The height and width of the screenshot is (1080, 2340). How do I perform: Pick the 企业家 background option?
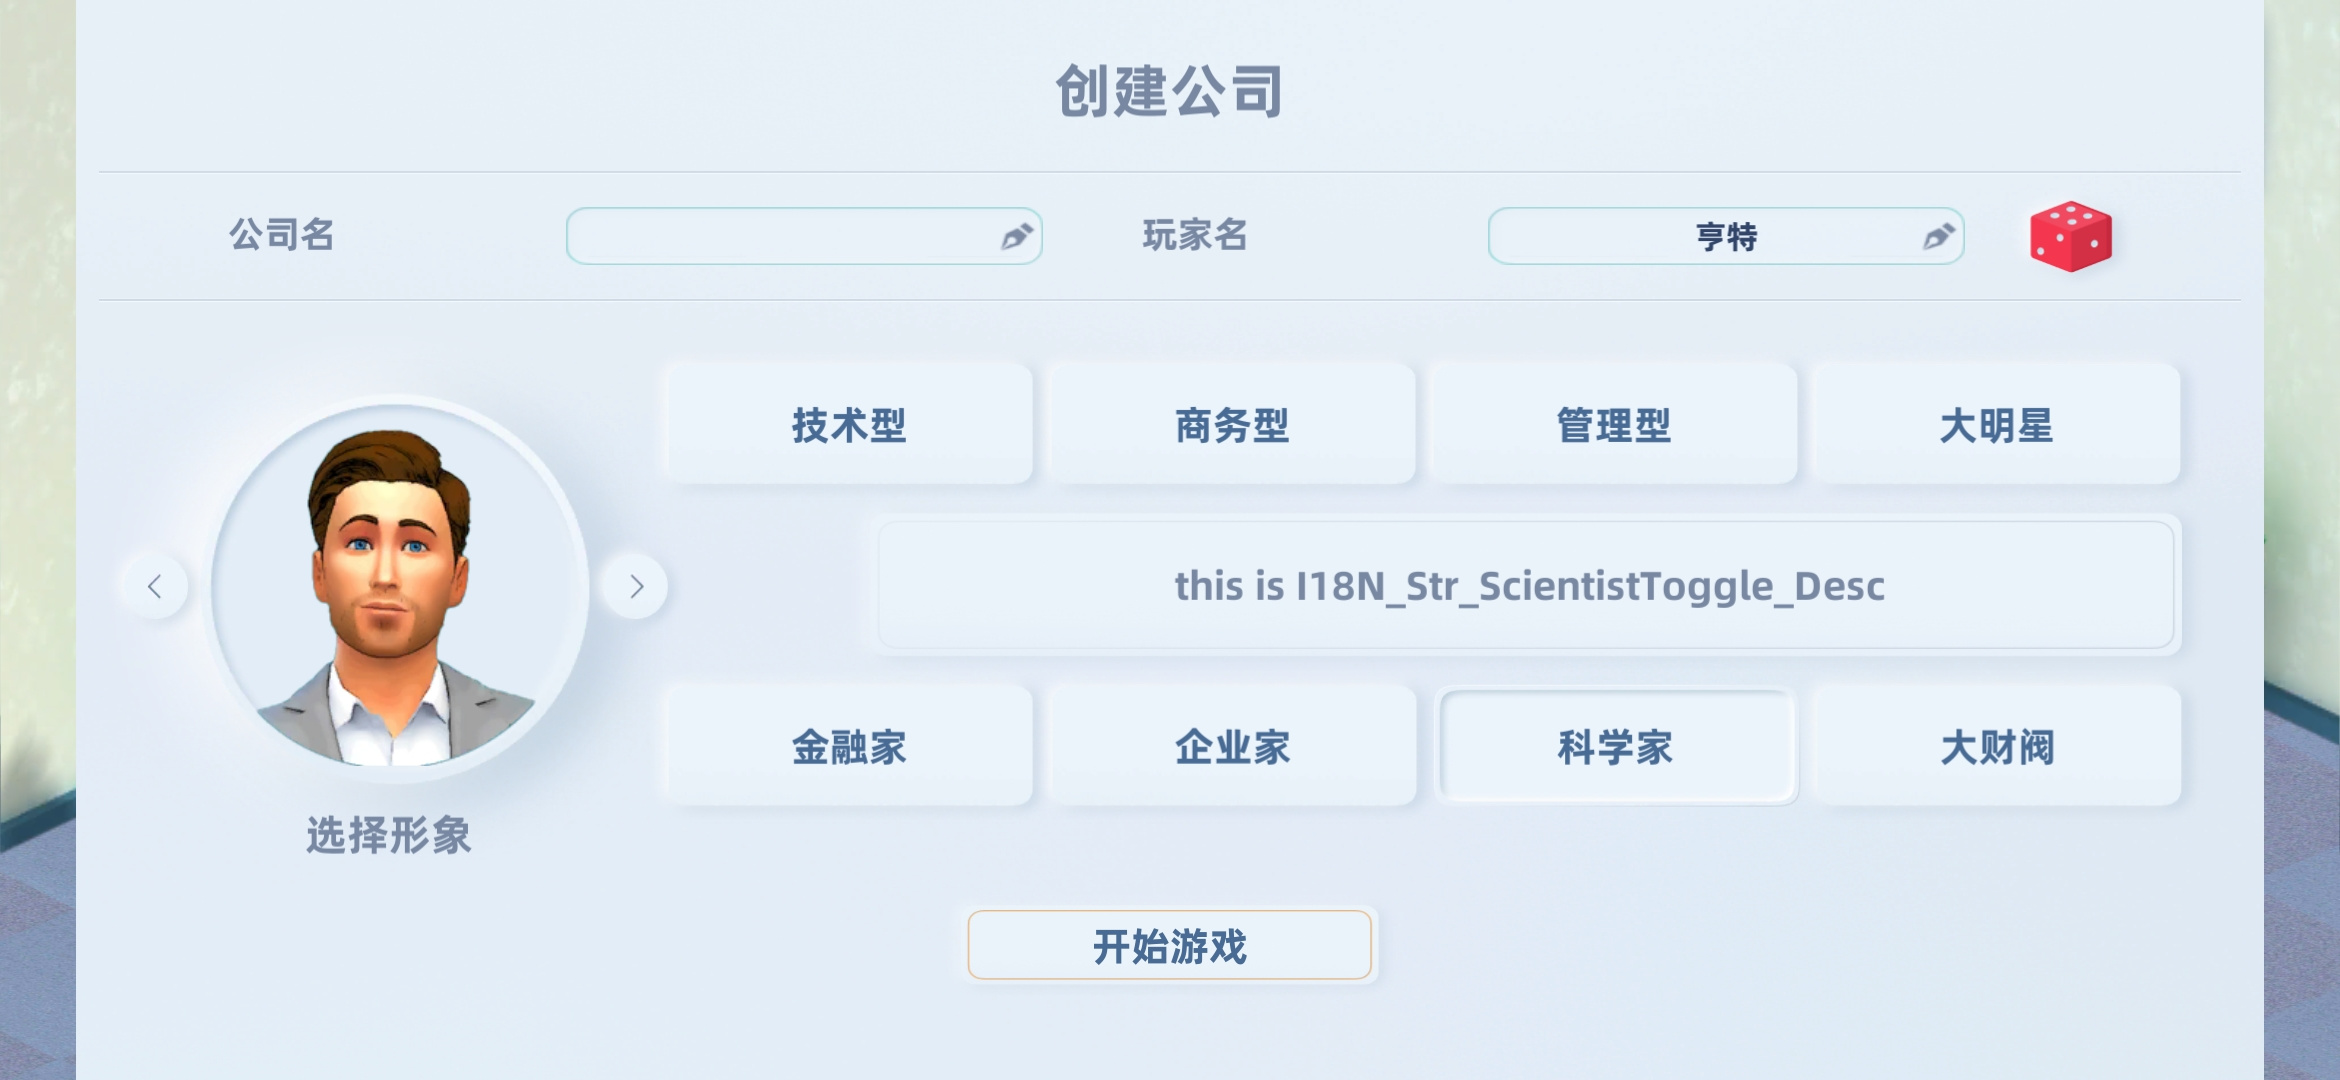coord(1232,746)
